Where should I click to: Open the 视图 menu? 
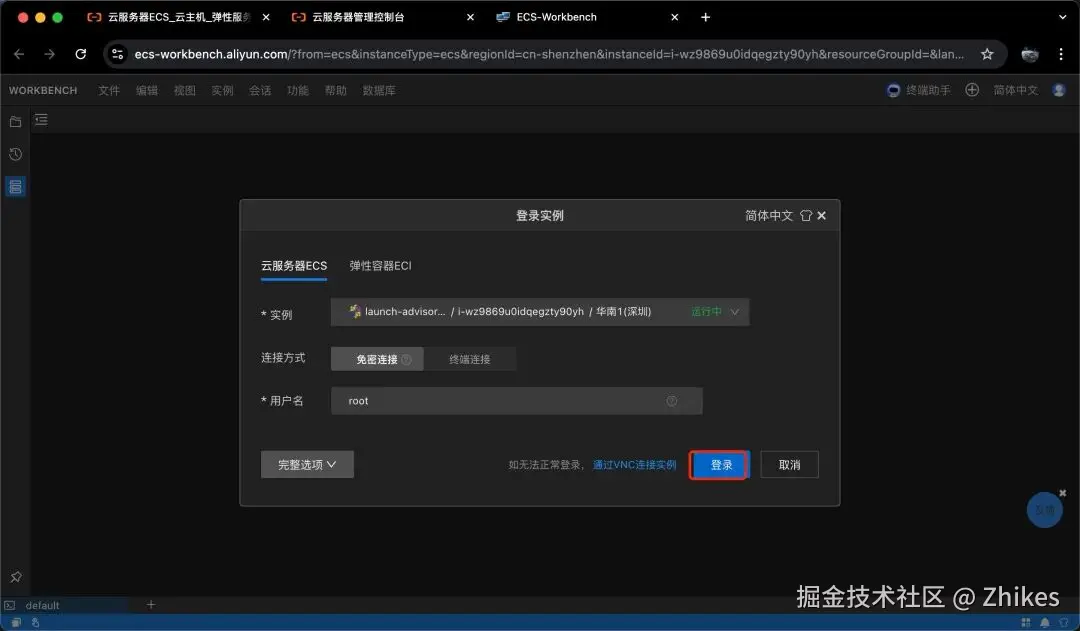pos(185,90)
